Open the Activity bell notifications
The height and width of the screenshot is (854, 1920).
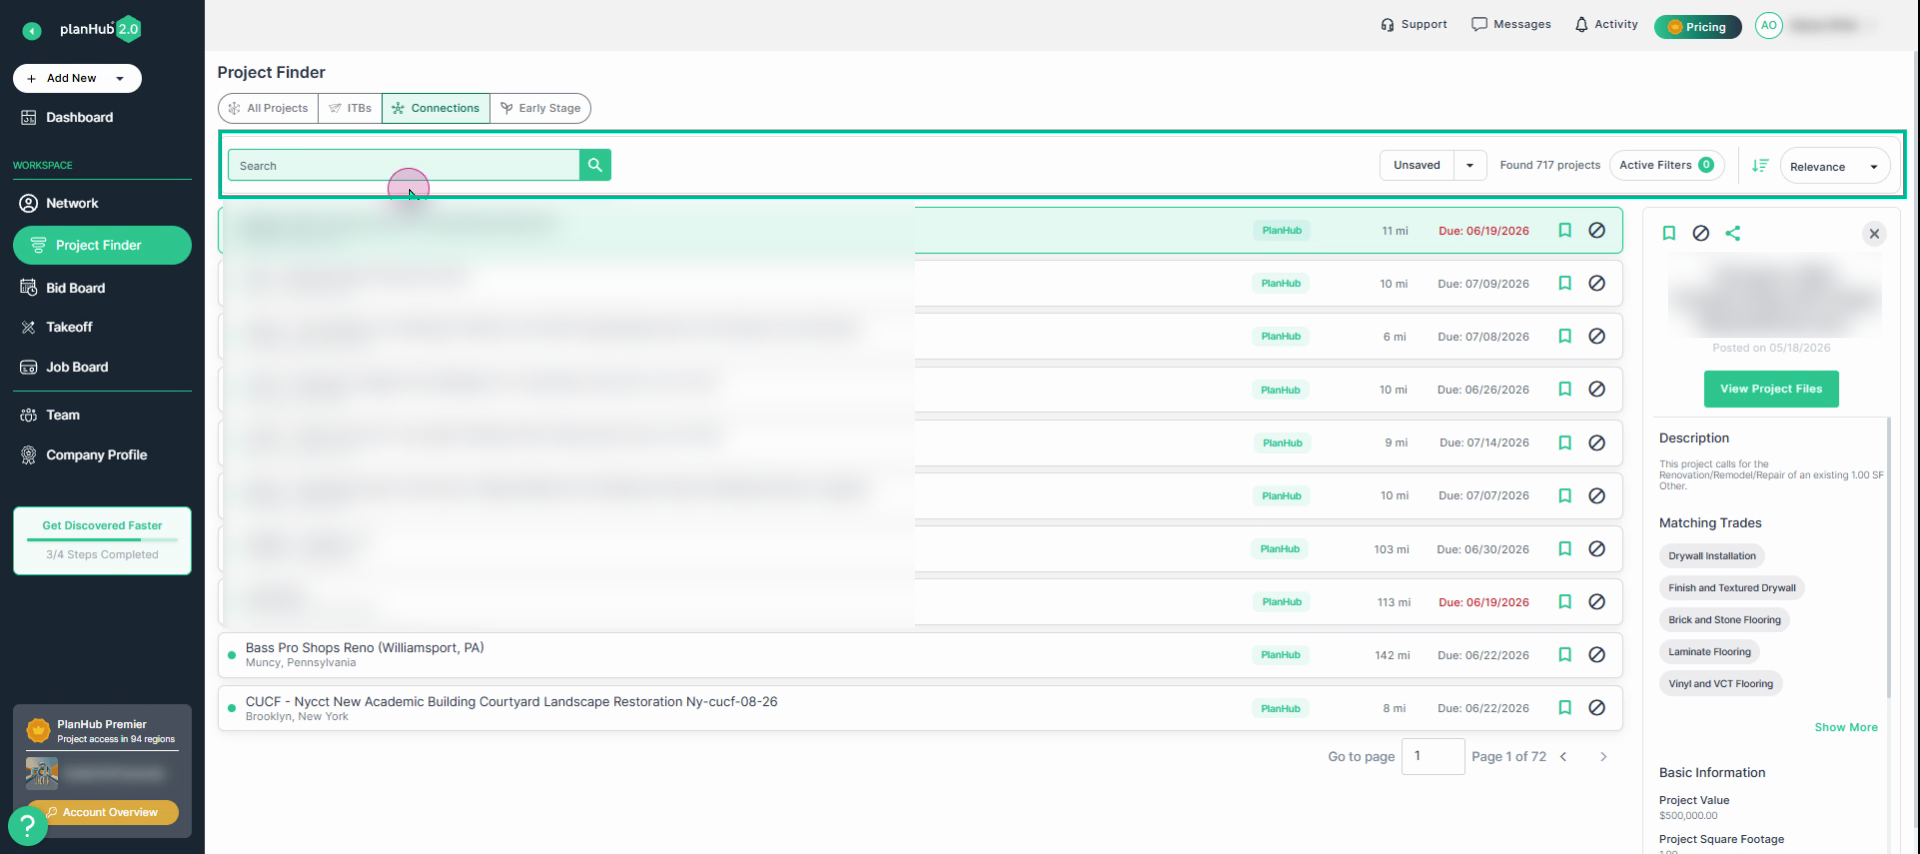coord(1606,24)
